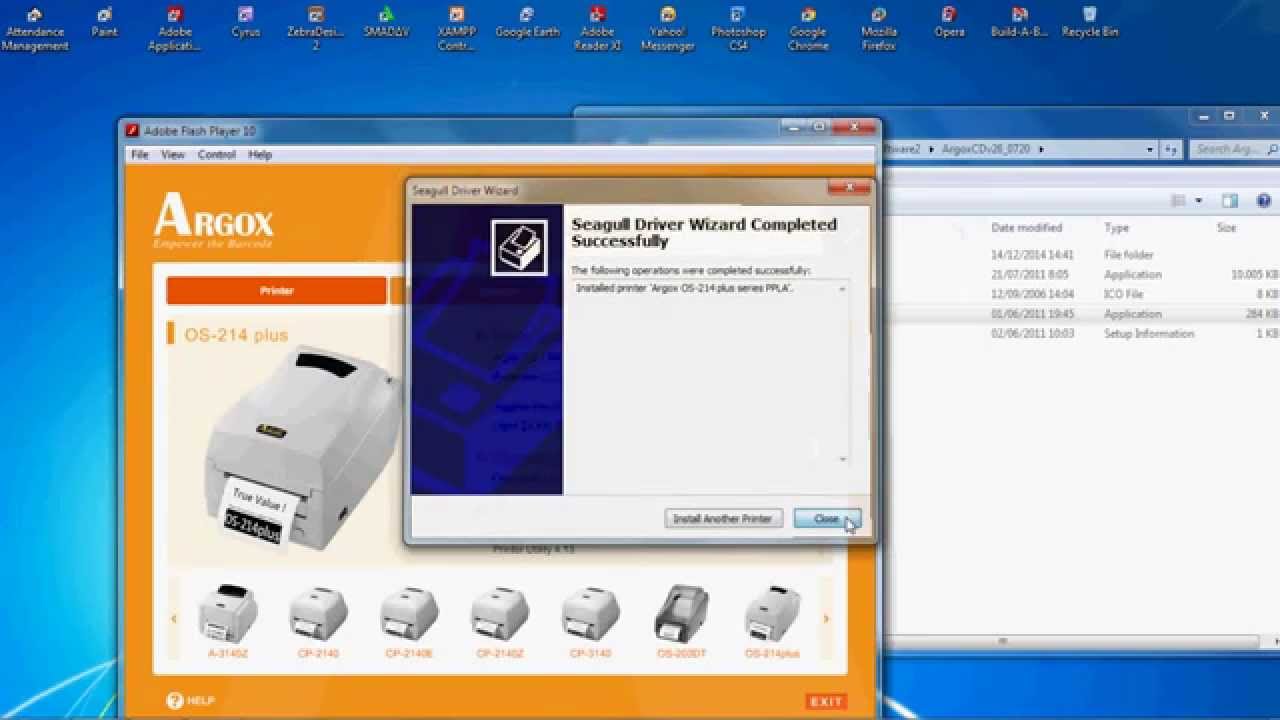Click Install Another Printer button
The image size is (1280, 720).
(722, 519)
